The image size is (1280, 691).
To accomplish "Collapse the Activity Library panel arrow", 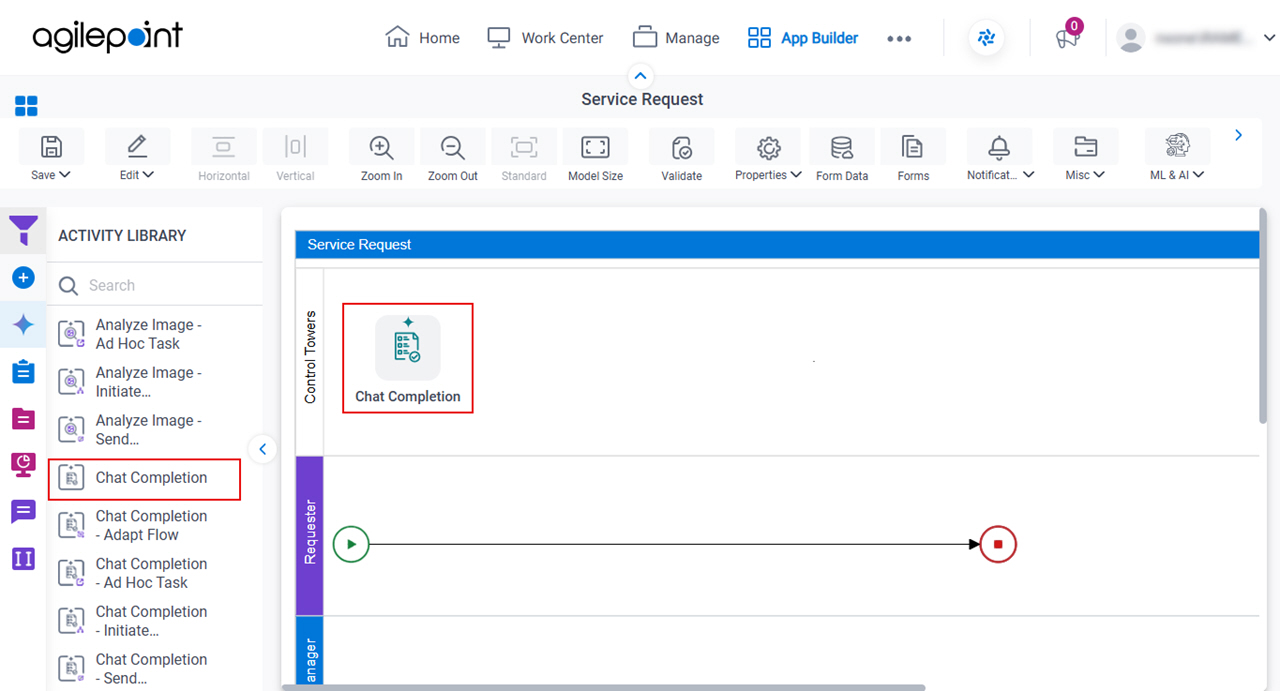I will pos(262,449).
